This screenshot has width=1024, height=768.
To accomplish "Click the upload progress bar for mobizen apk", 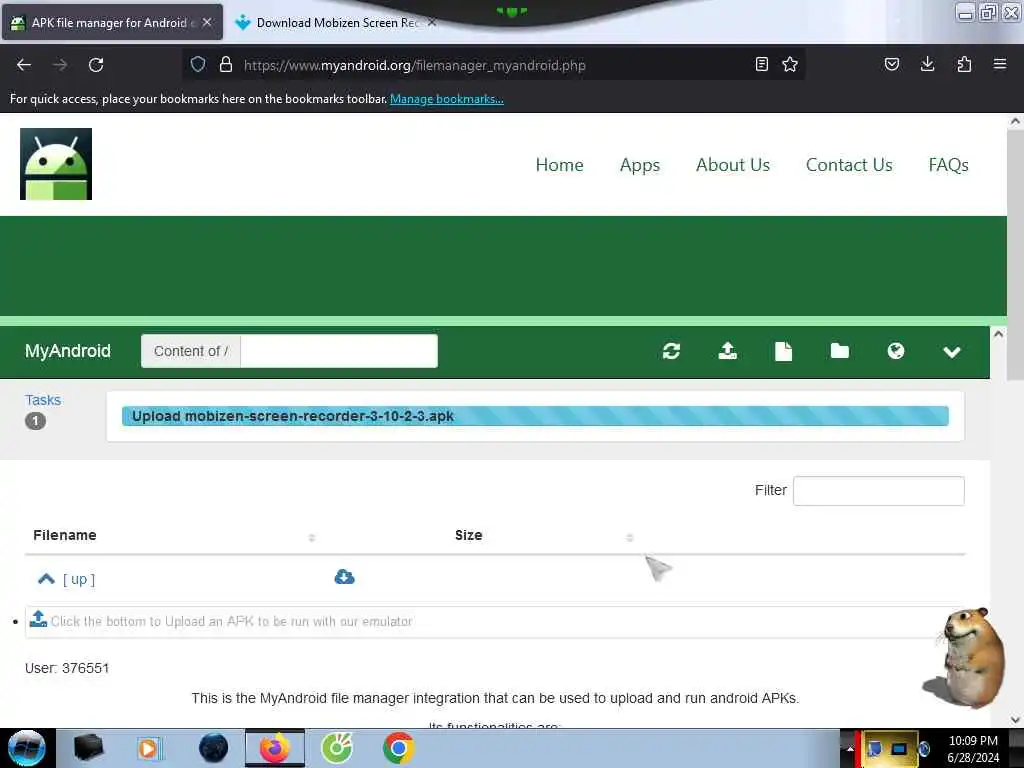I will point(535,416).
